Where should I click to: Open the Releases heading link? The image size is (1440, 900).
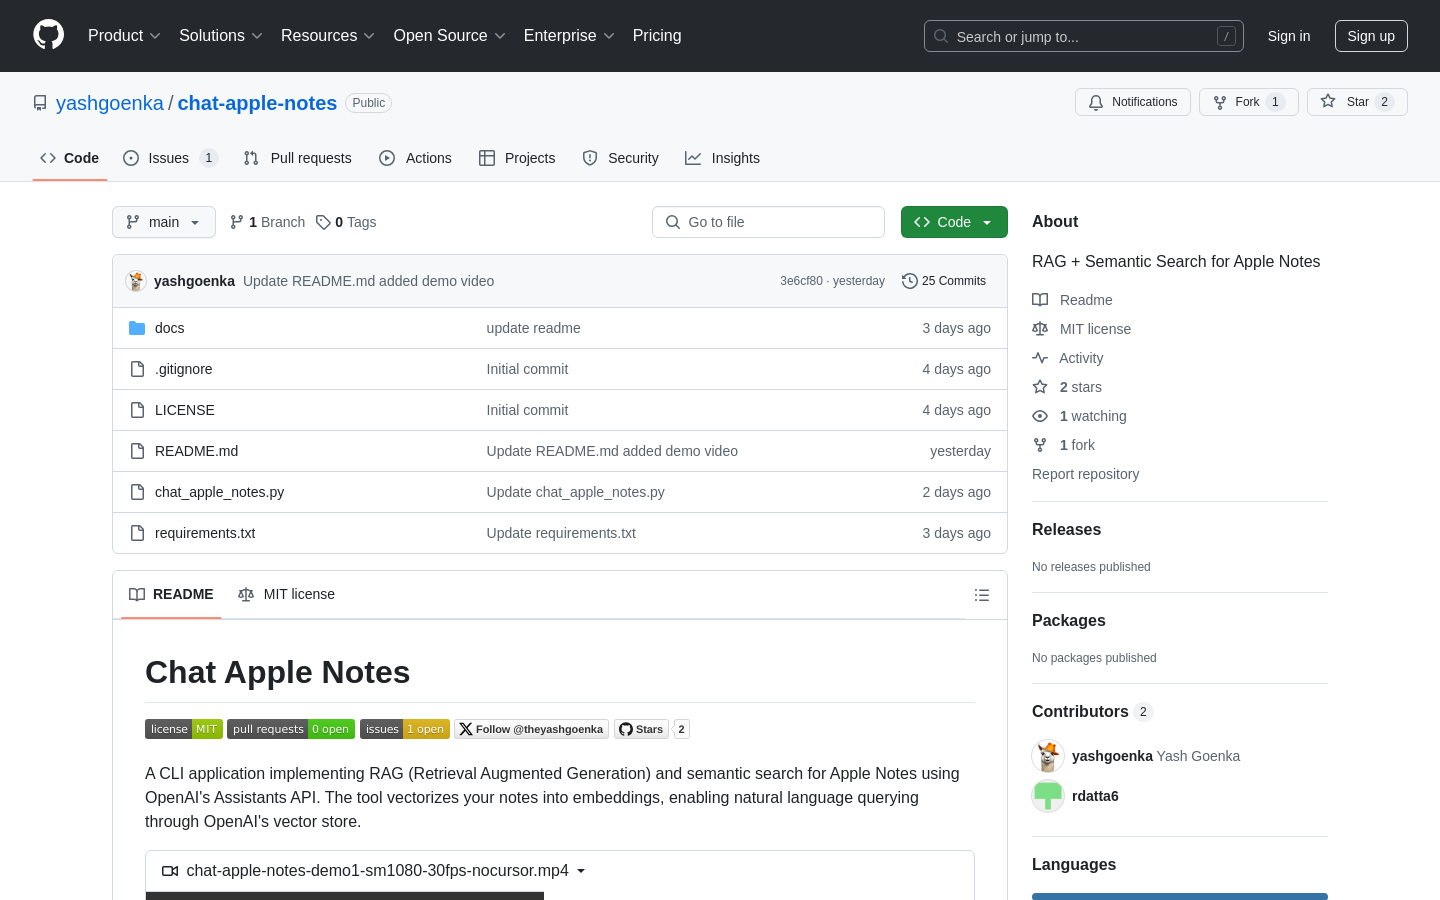click(1066, 530)
